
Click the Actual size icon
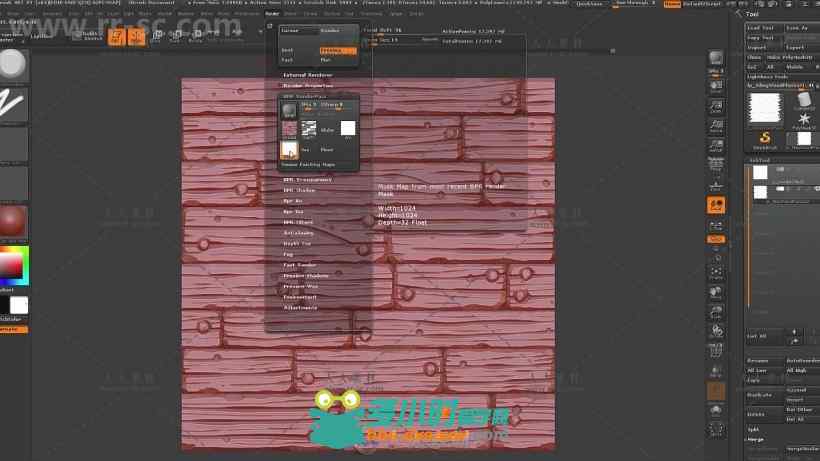pos(716,126)
